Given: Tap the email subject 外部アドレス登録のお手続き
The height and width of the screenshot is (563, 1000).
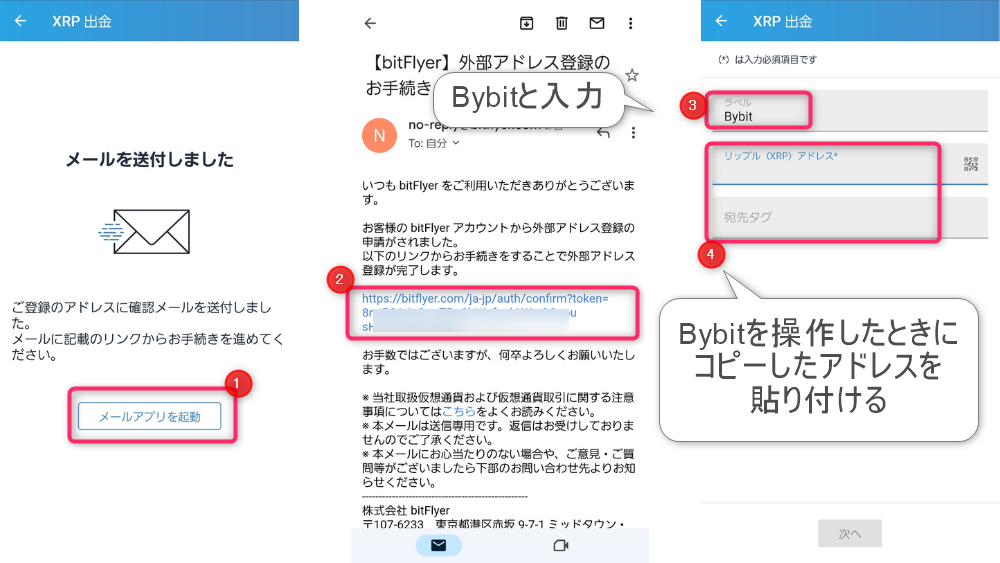Looking at the screenshot, I should click(489, 75).
